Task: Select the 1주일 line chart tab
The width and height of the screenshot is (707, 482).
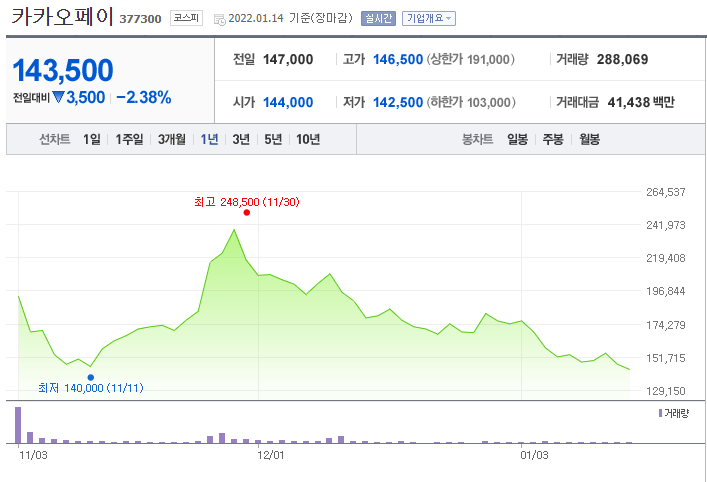Action: (x=129, y=139)
